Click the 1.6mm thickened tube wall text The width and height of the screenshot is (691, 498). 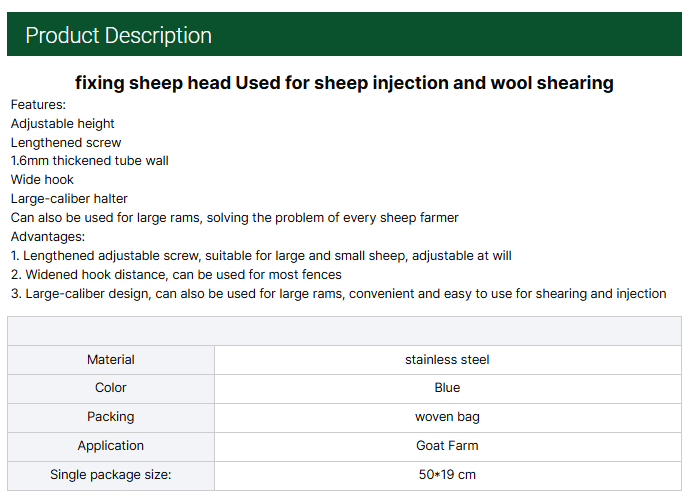[x=89, y=161]
